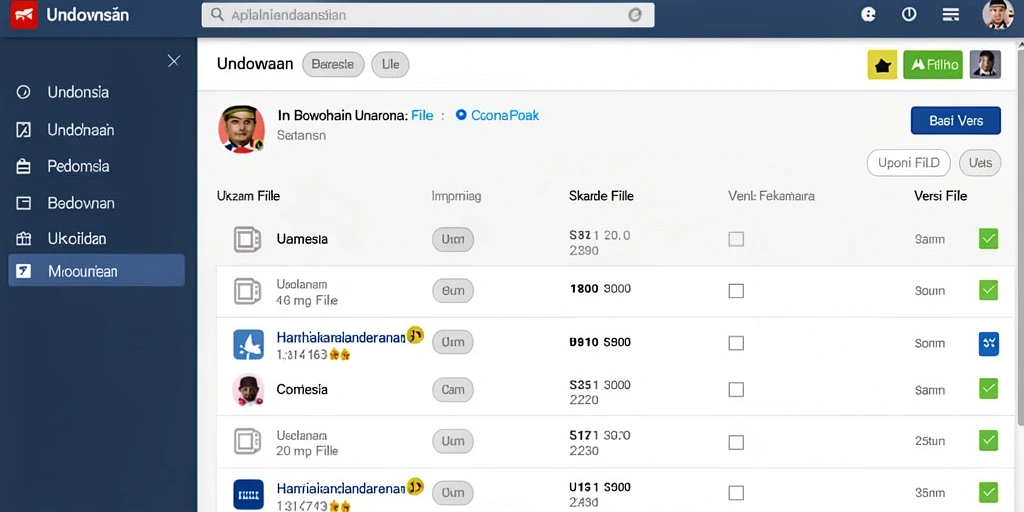Select Ukoiidan gift icon in sidebar

[x=24, y=238]
